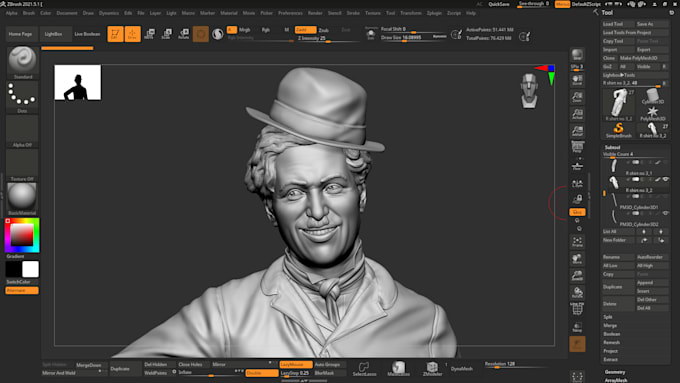680x383 pixels.
Task: Toggle the Zadd button
Action: [x=305, y=30]
